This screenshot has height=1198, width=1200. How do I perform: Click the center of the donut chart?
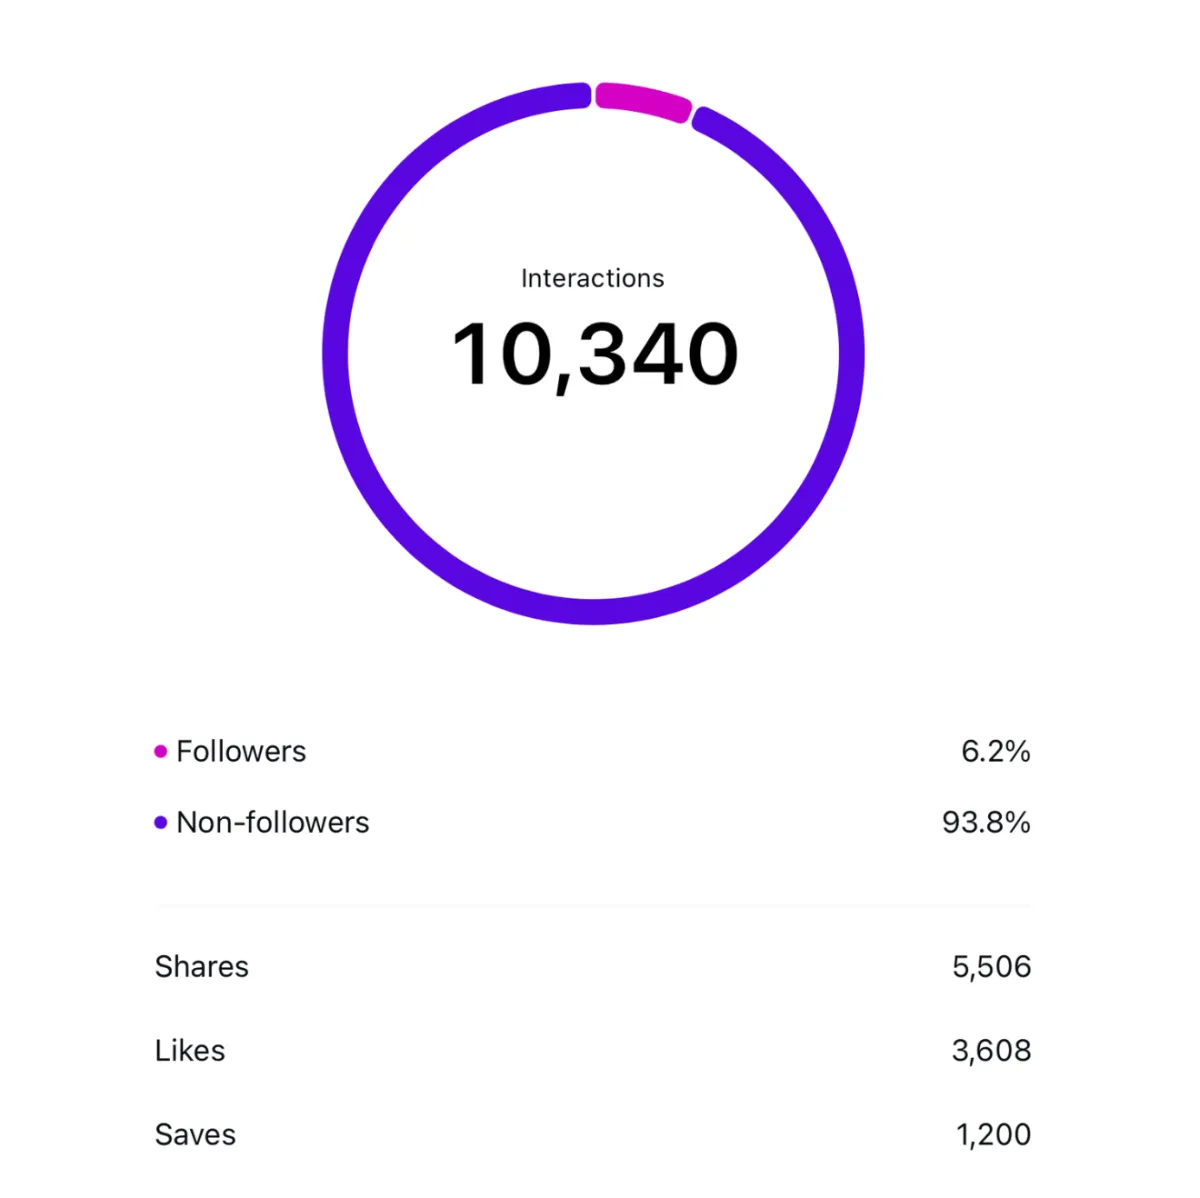(x=593, y=353)
